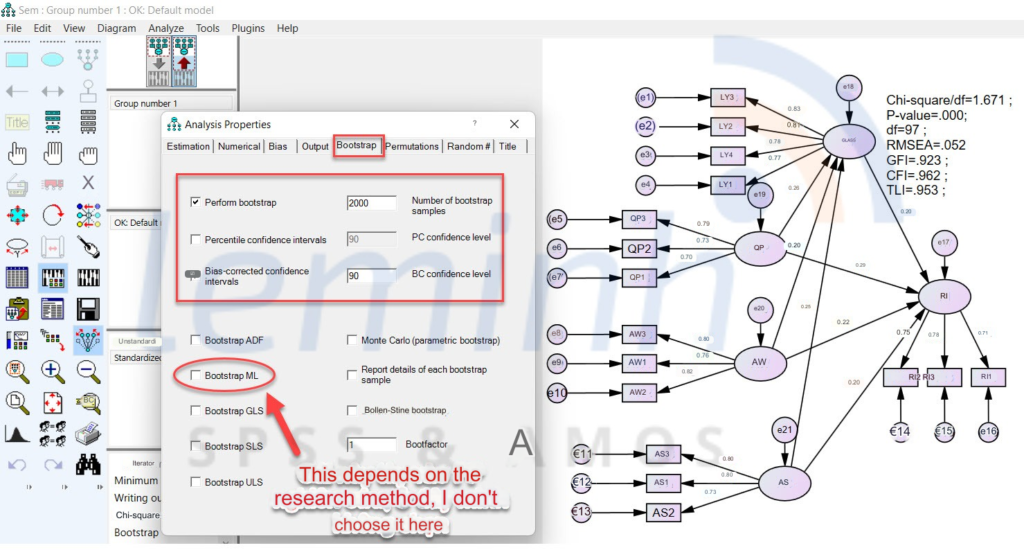Click the Title drawing tool
The height and width of the screenshot is (550, 1024).
click(17, 122)
